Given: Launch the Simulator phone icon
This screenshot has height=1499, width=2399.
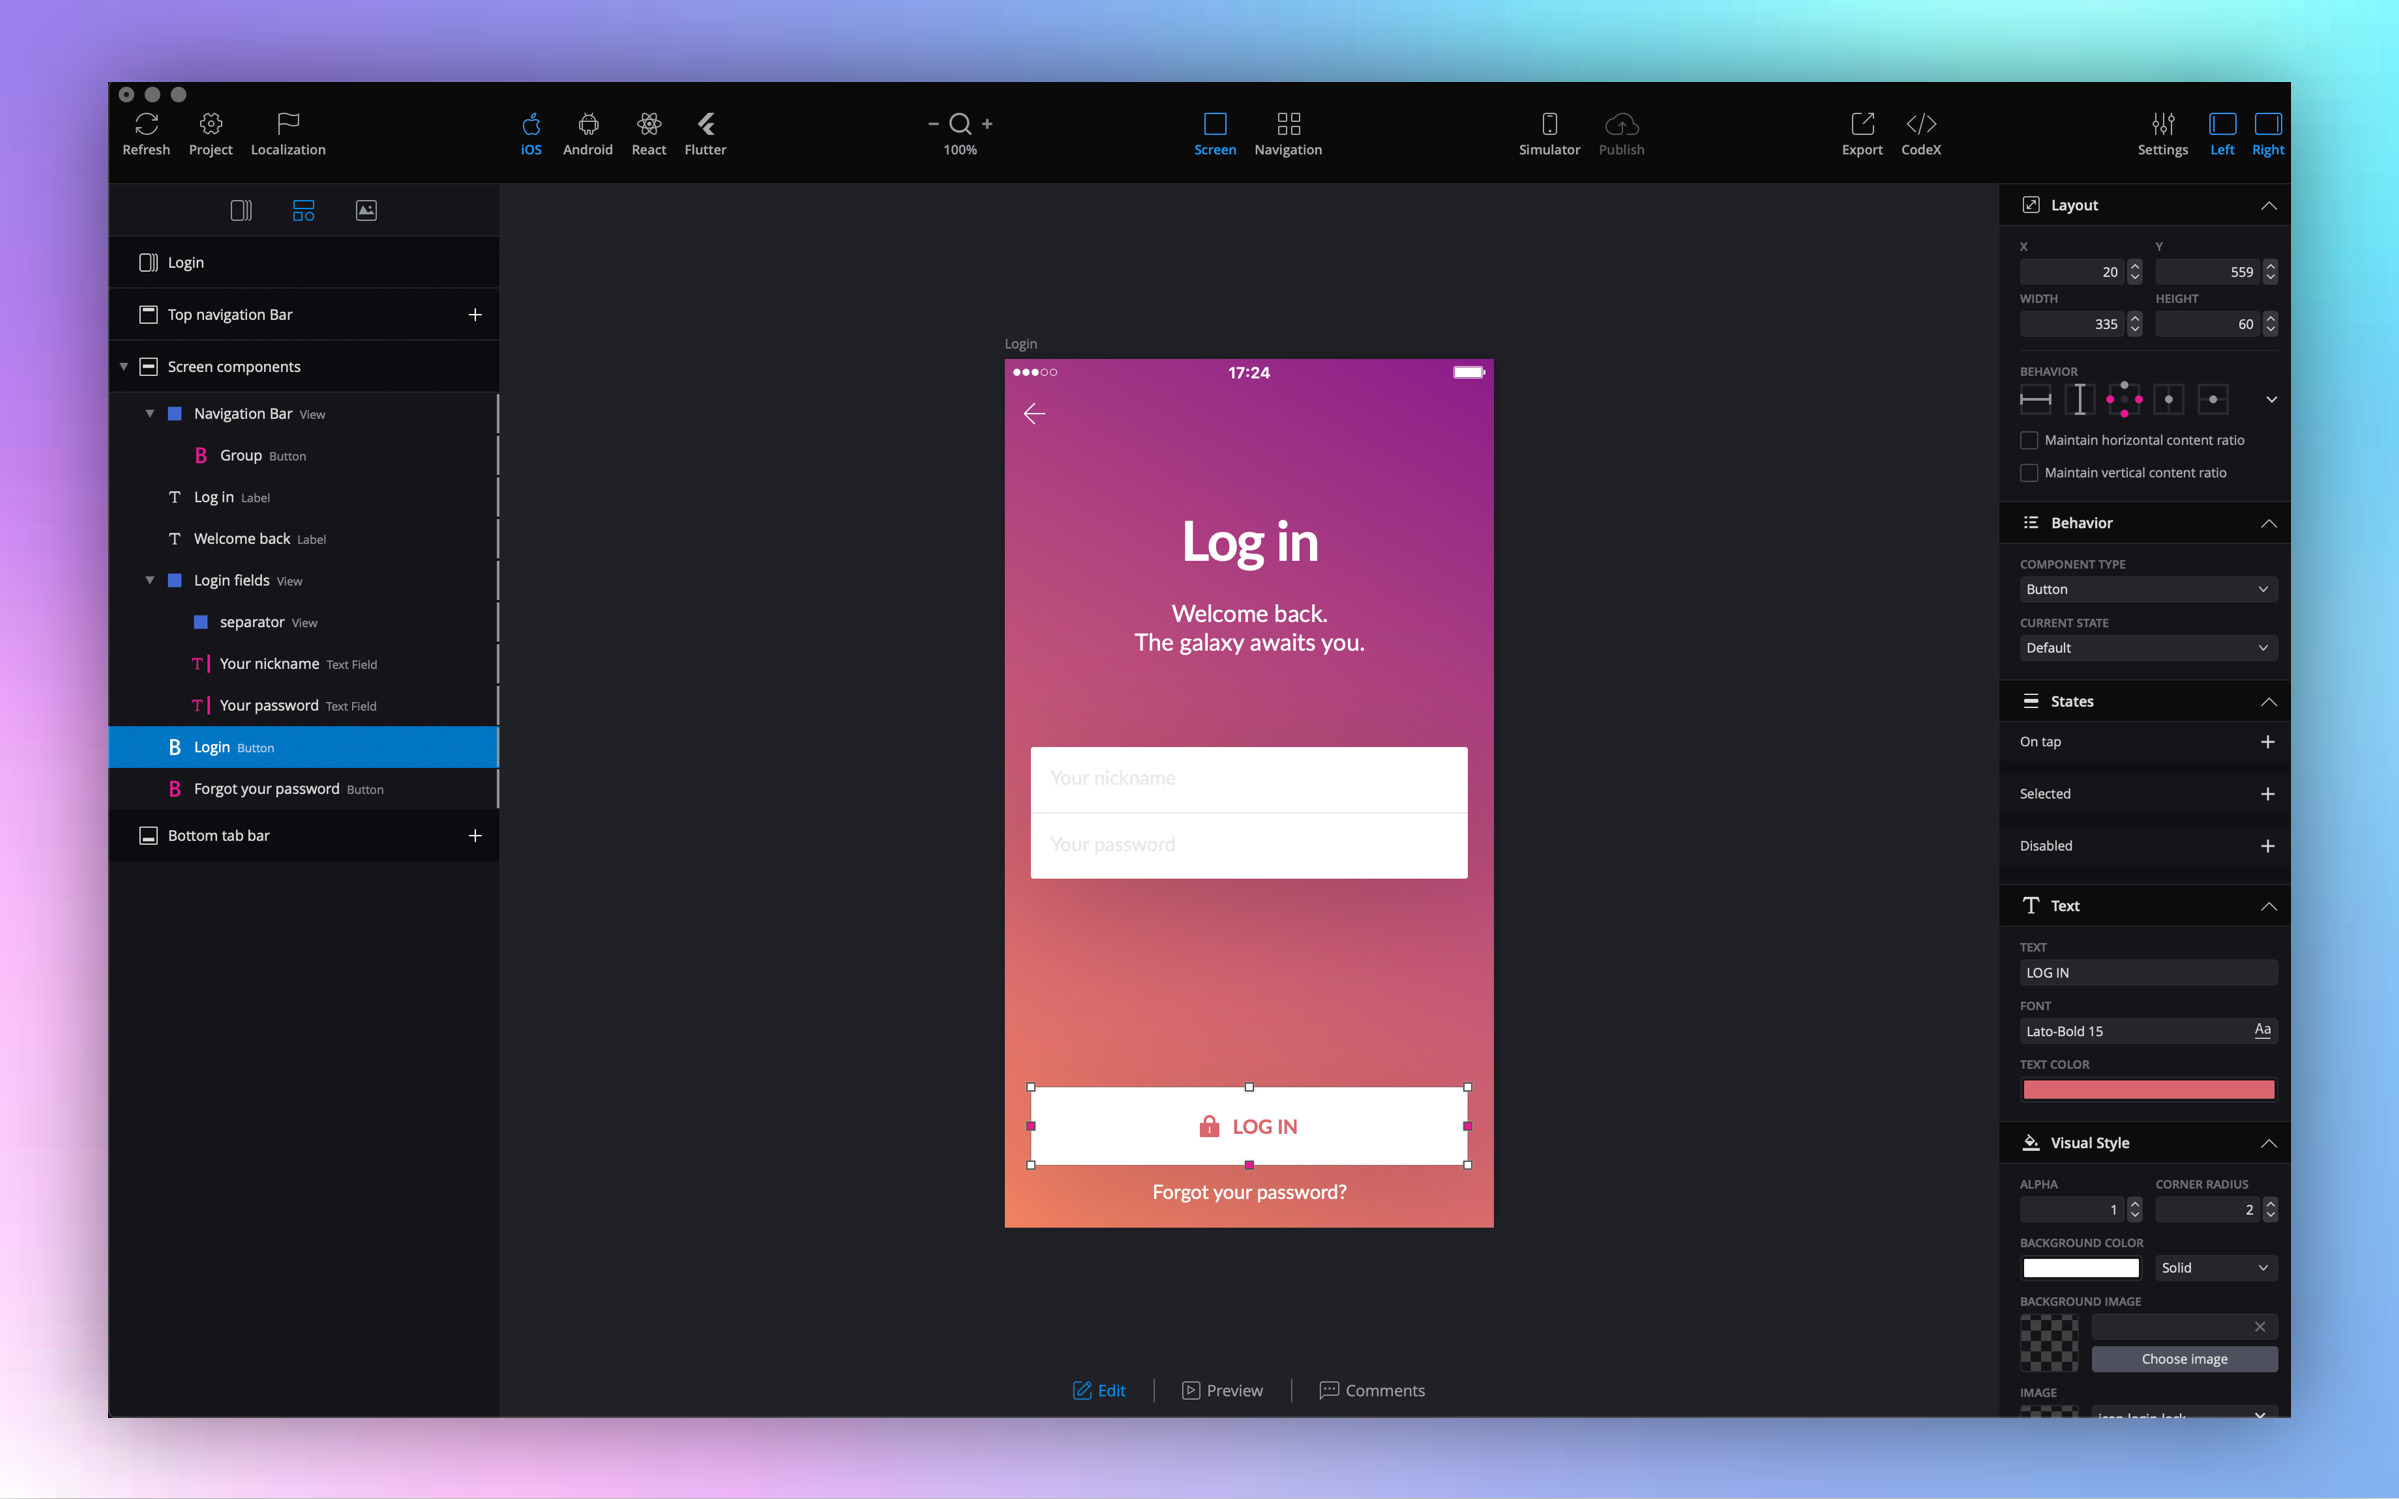Looking at the screenshot, I should point(1549,124).
